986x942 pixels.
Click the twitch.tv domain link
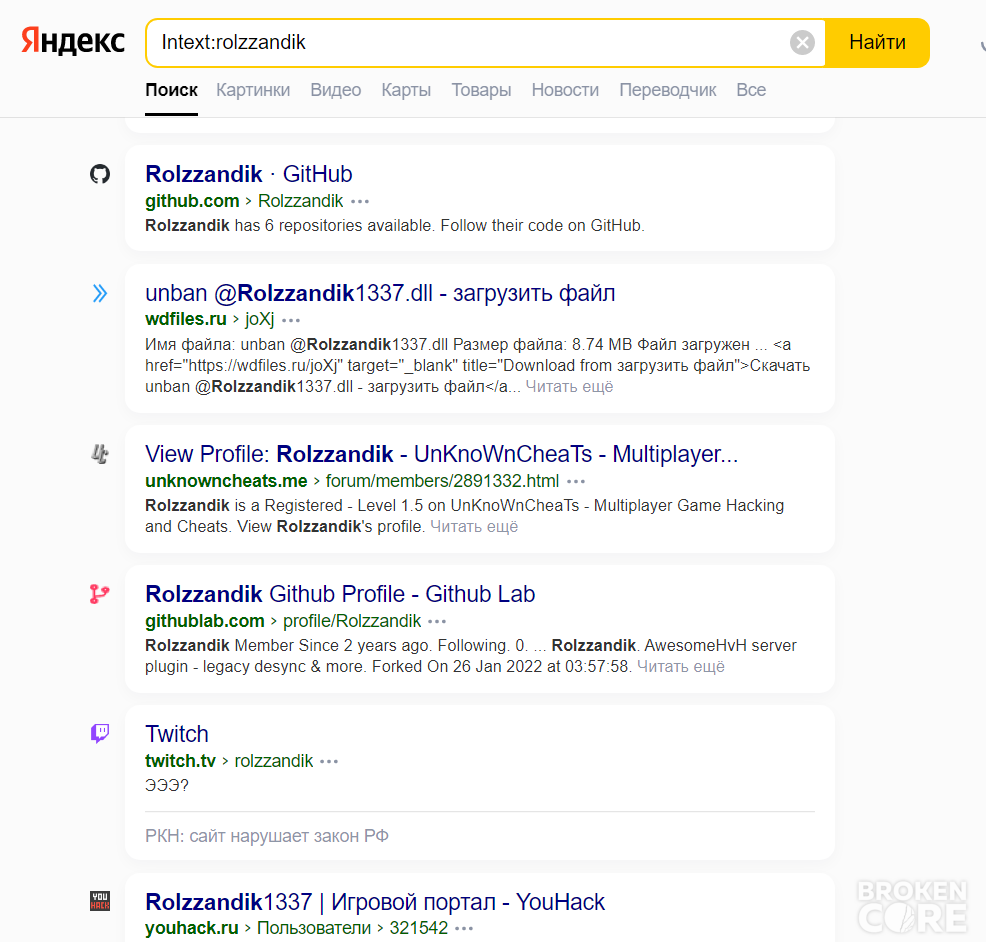point(180,761)
